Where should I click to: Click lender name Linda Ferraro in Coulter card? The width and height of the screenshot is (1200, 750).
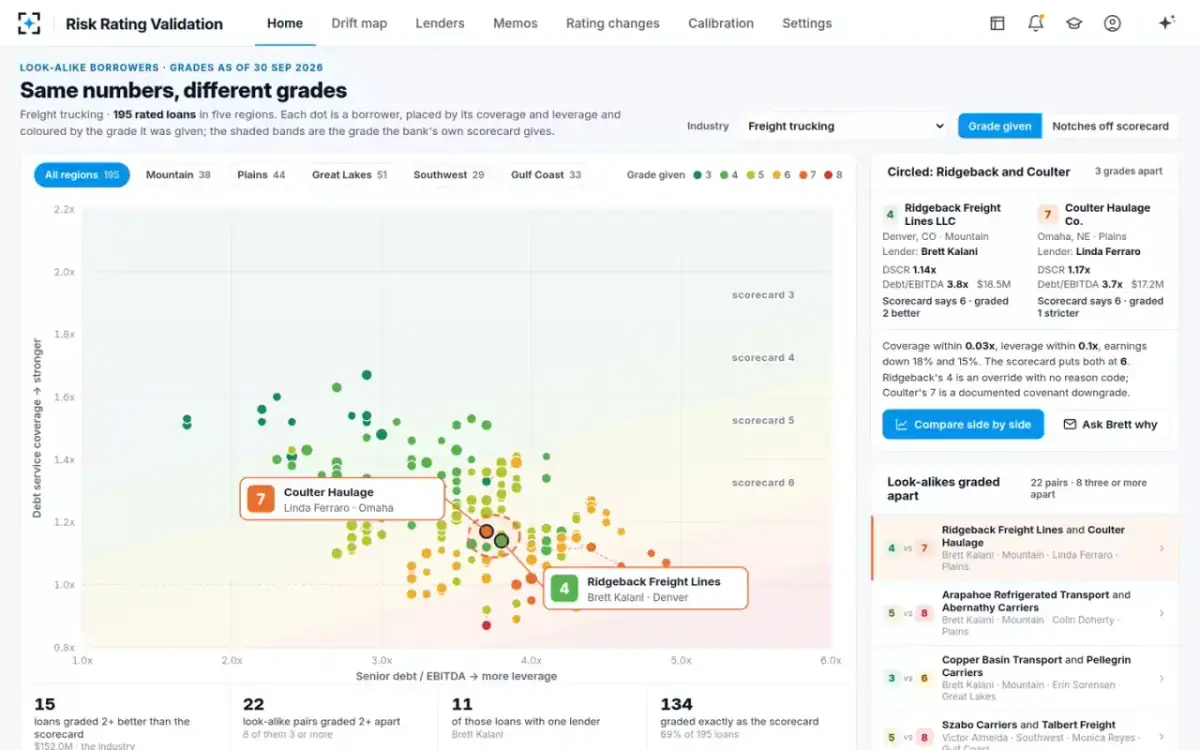pos(1108,252)
